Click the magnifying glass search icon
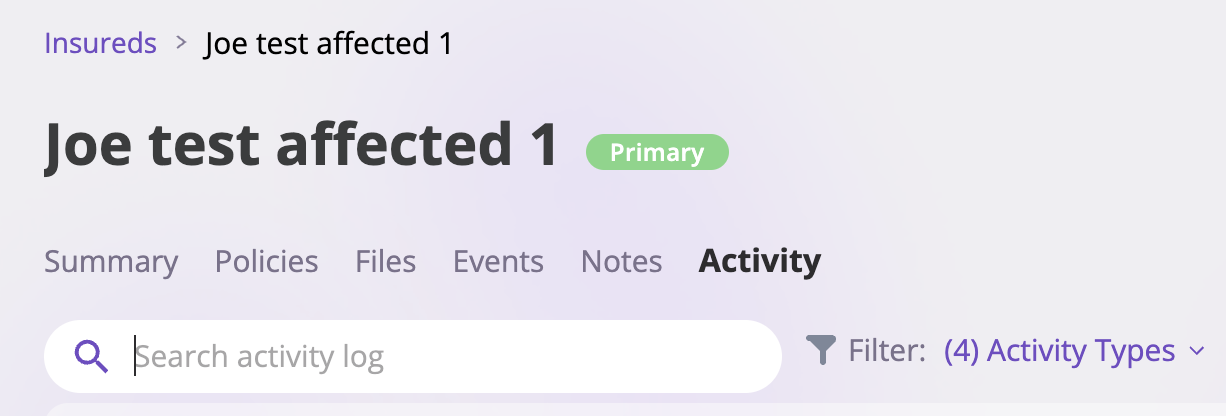 tap(92, 356)
